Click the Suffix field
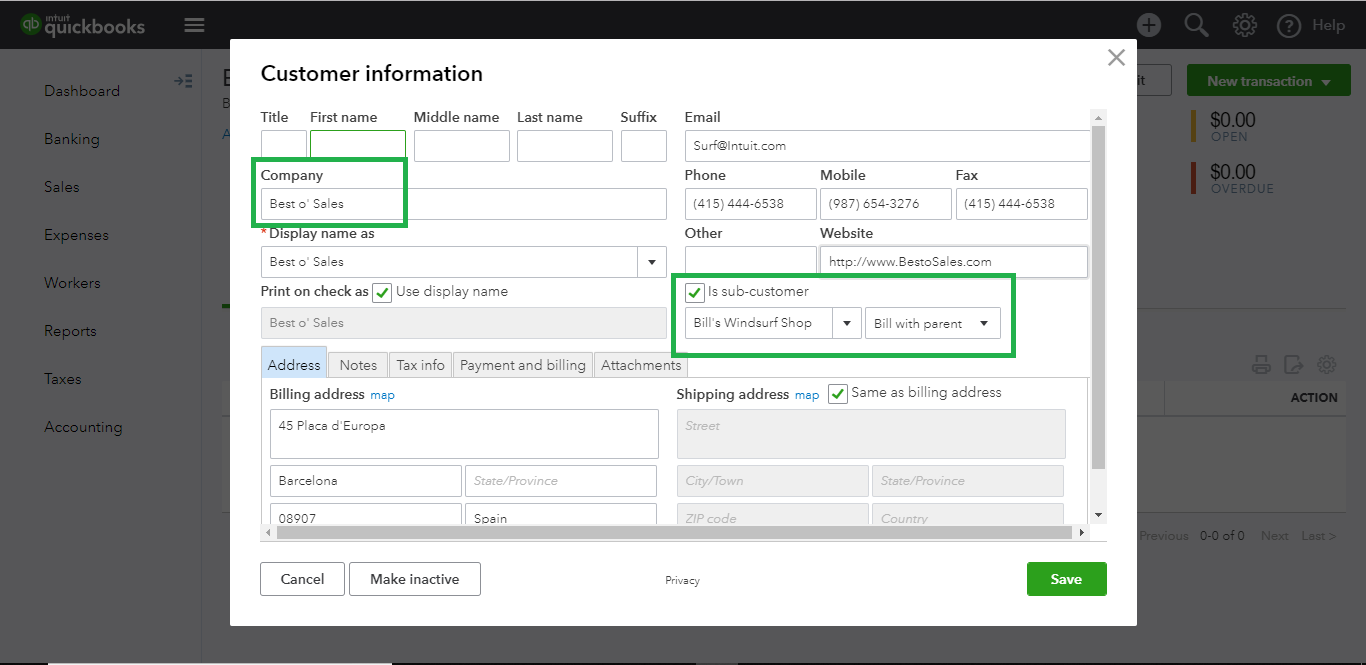 tap(644, 146)
